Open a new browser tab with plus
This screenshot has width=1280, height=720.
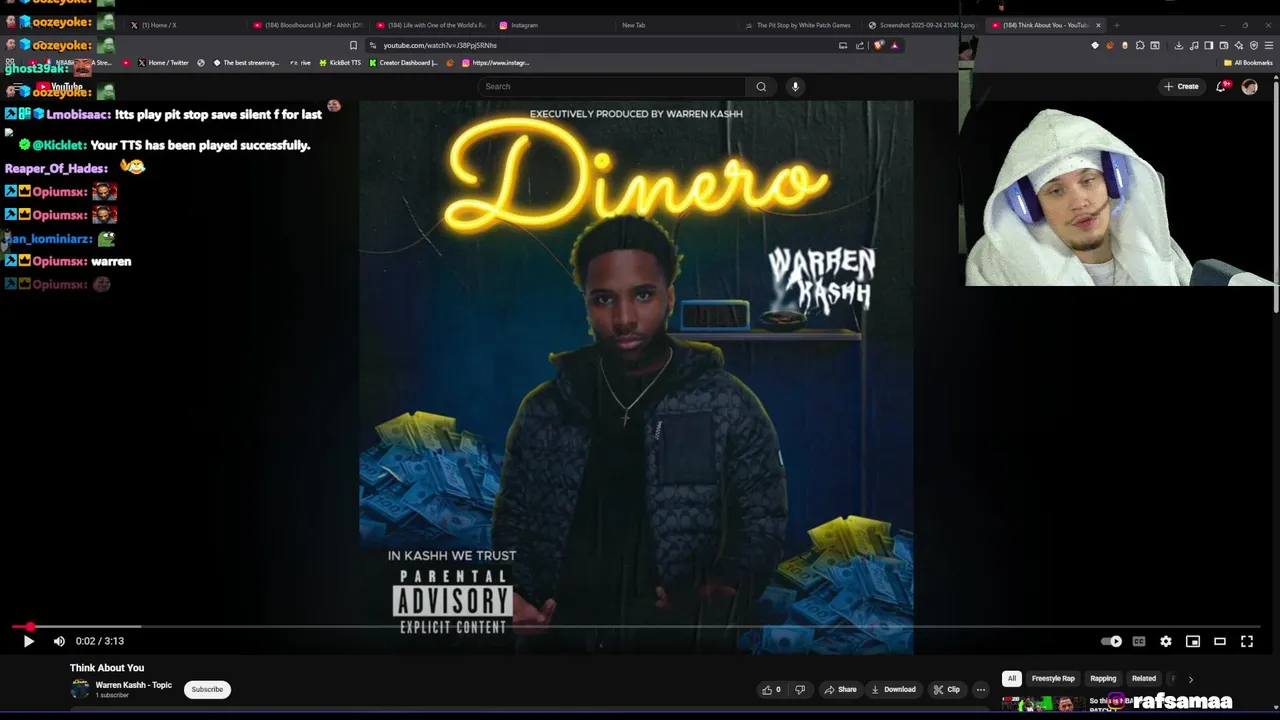1117,25
